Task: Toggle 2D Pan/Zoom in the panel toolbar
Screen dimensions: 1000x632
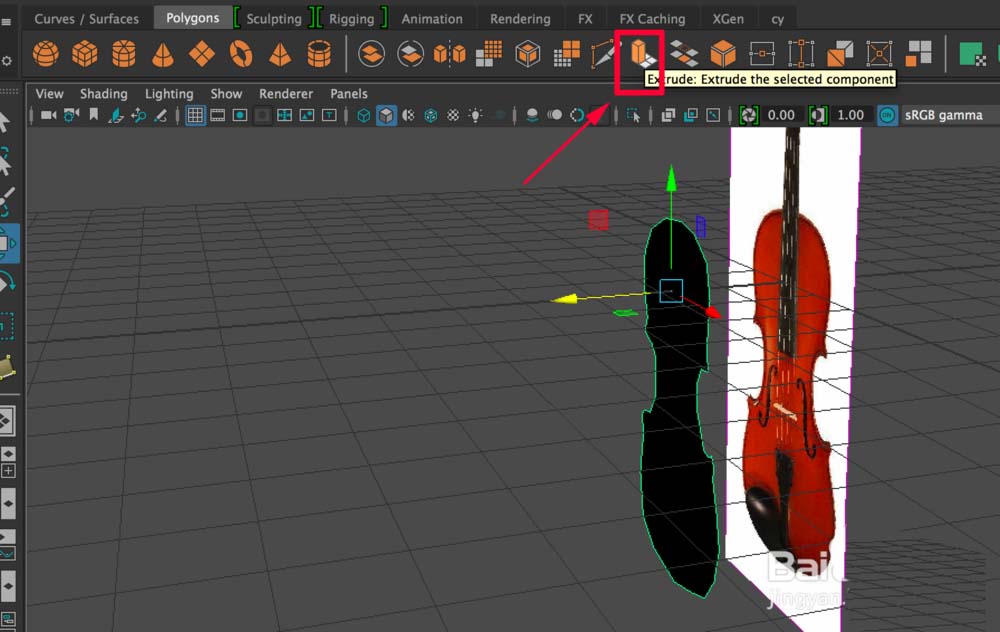Action: tap(138, 115)
